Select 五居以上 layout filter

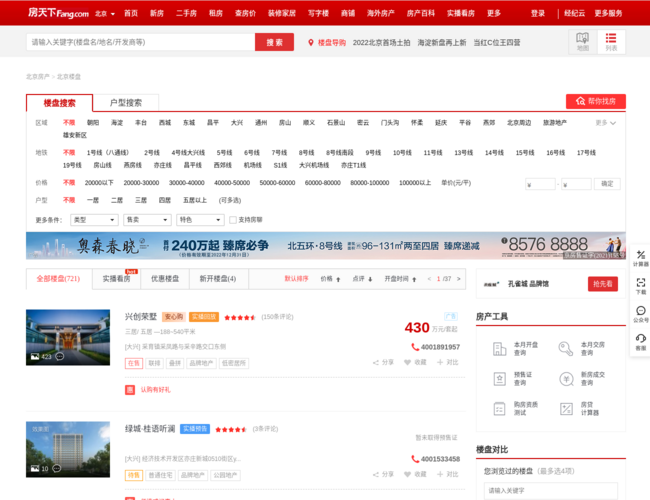pyautogui.click(x=195, y=200)
